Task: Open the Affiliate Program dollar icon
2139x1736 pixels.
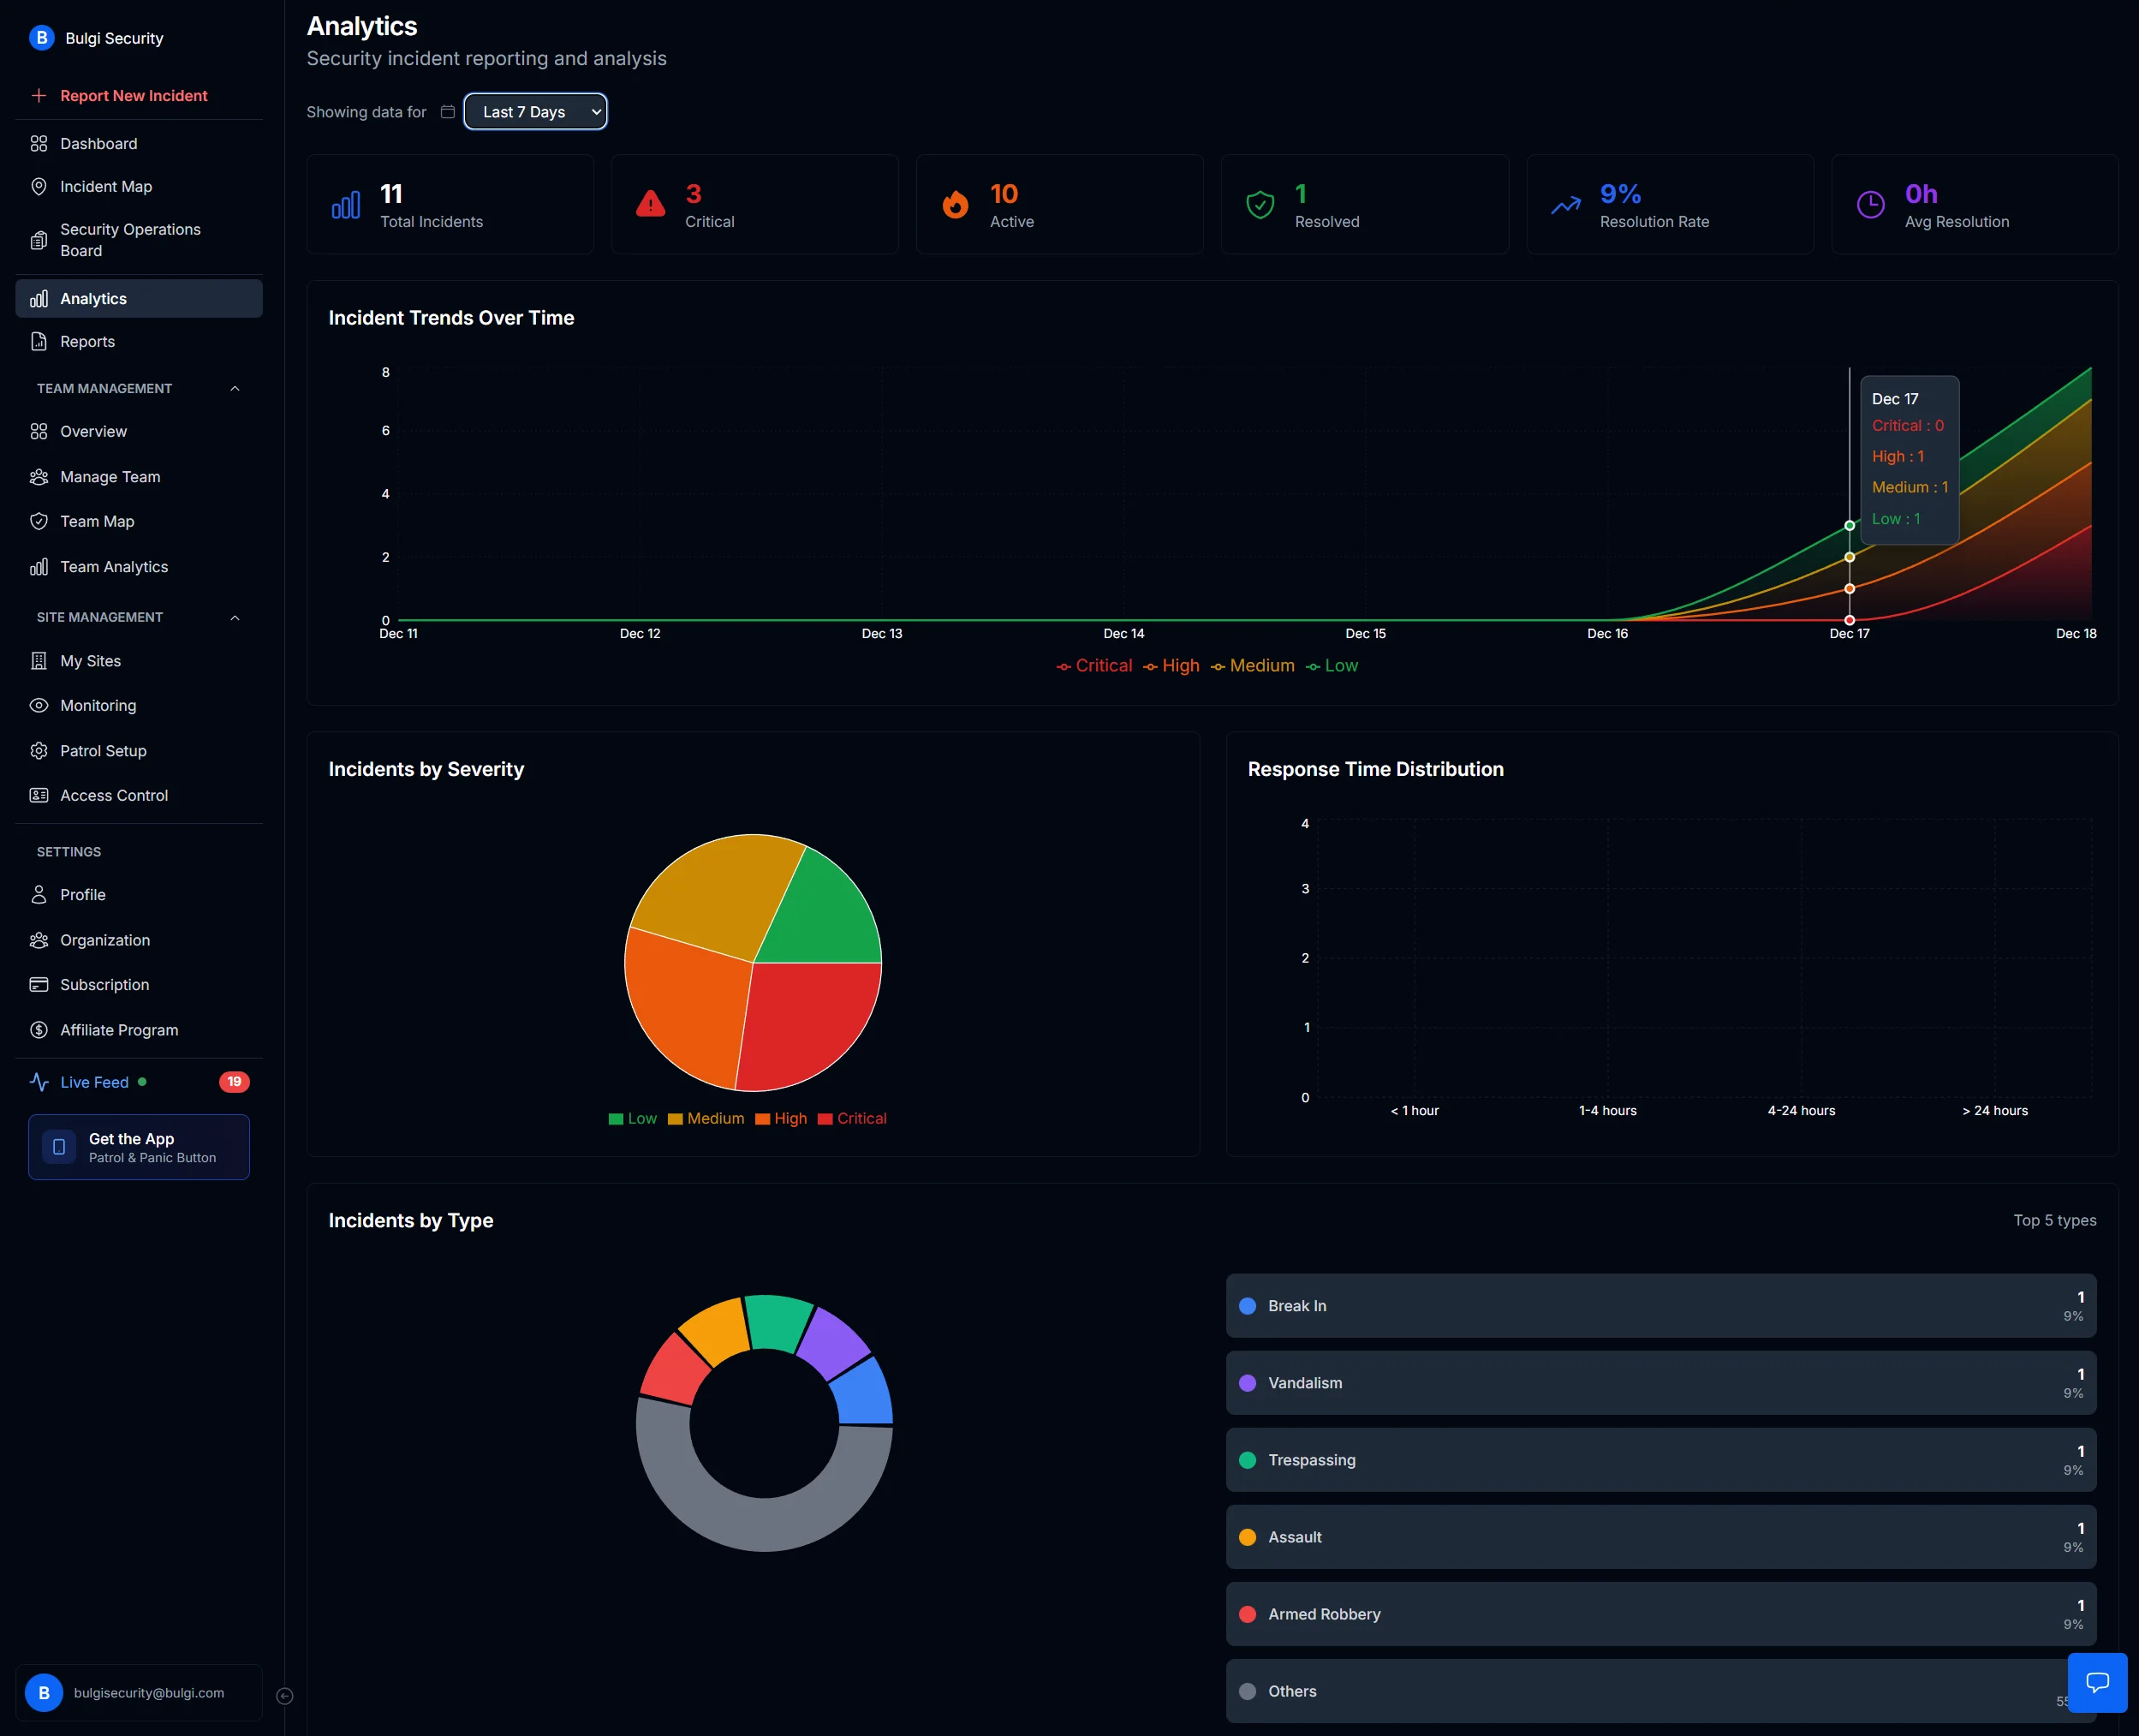Action: point(38,1029)
